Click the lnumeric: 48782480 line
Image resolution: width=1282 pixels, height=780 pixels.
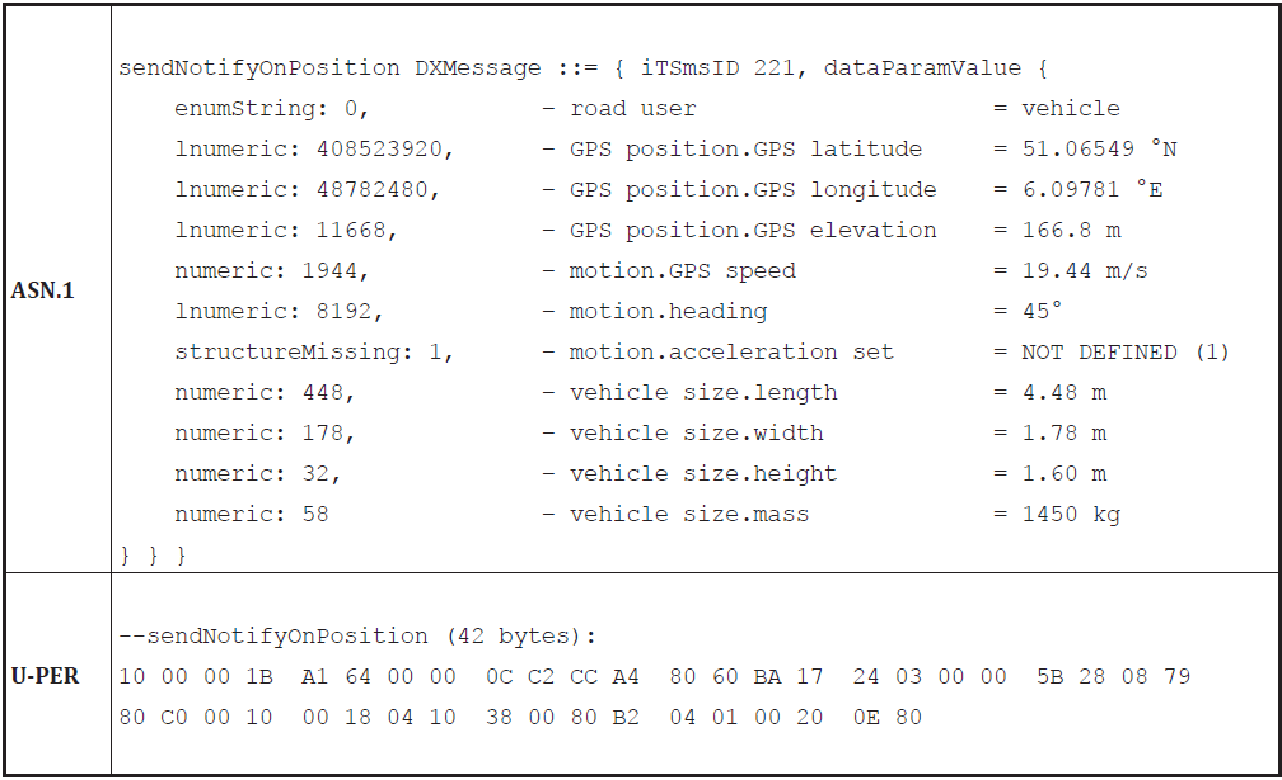point(308,190)
